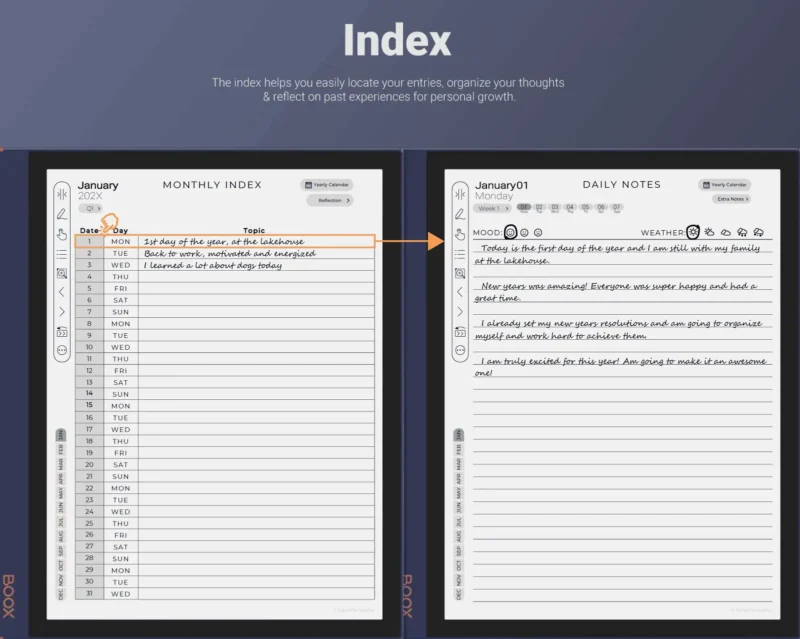
Task: Toggle the snowy weather option
Action: (758, 232)
